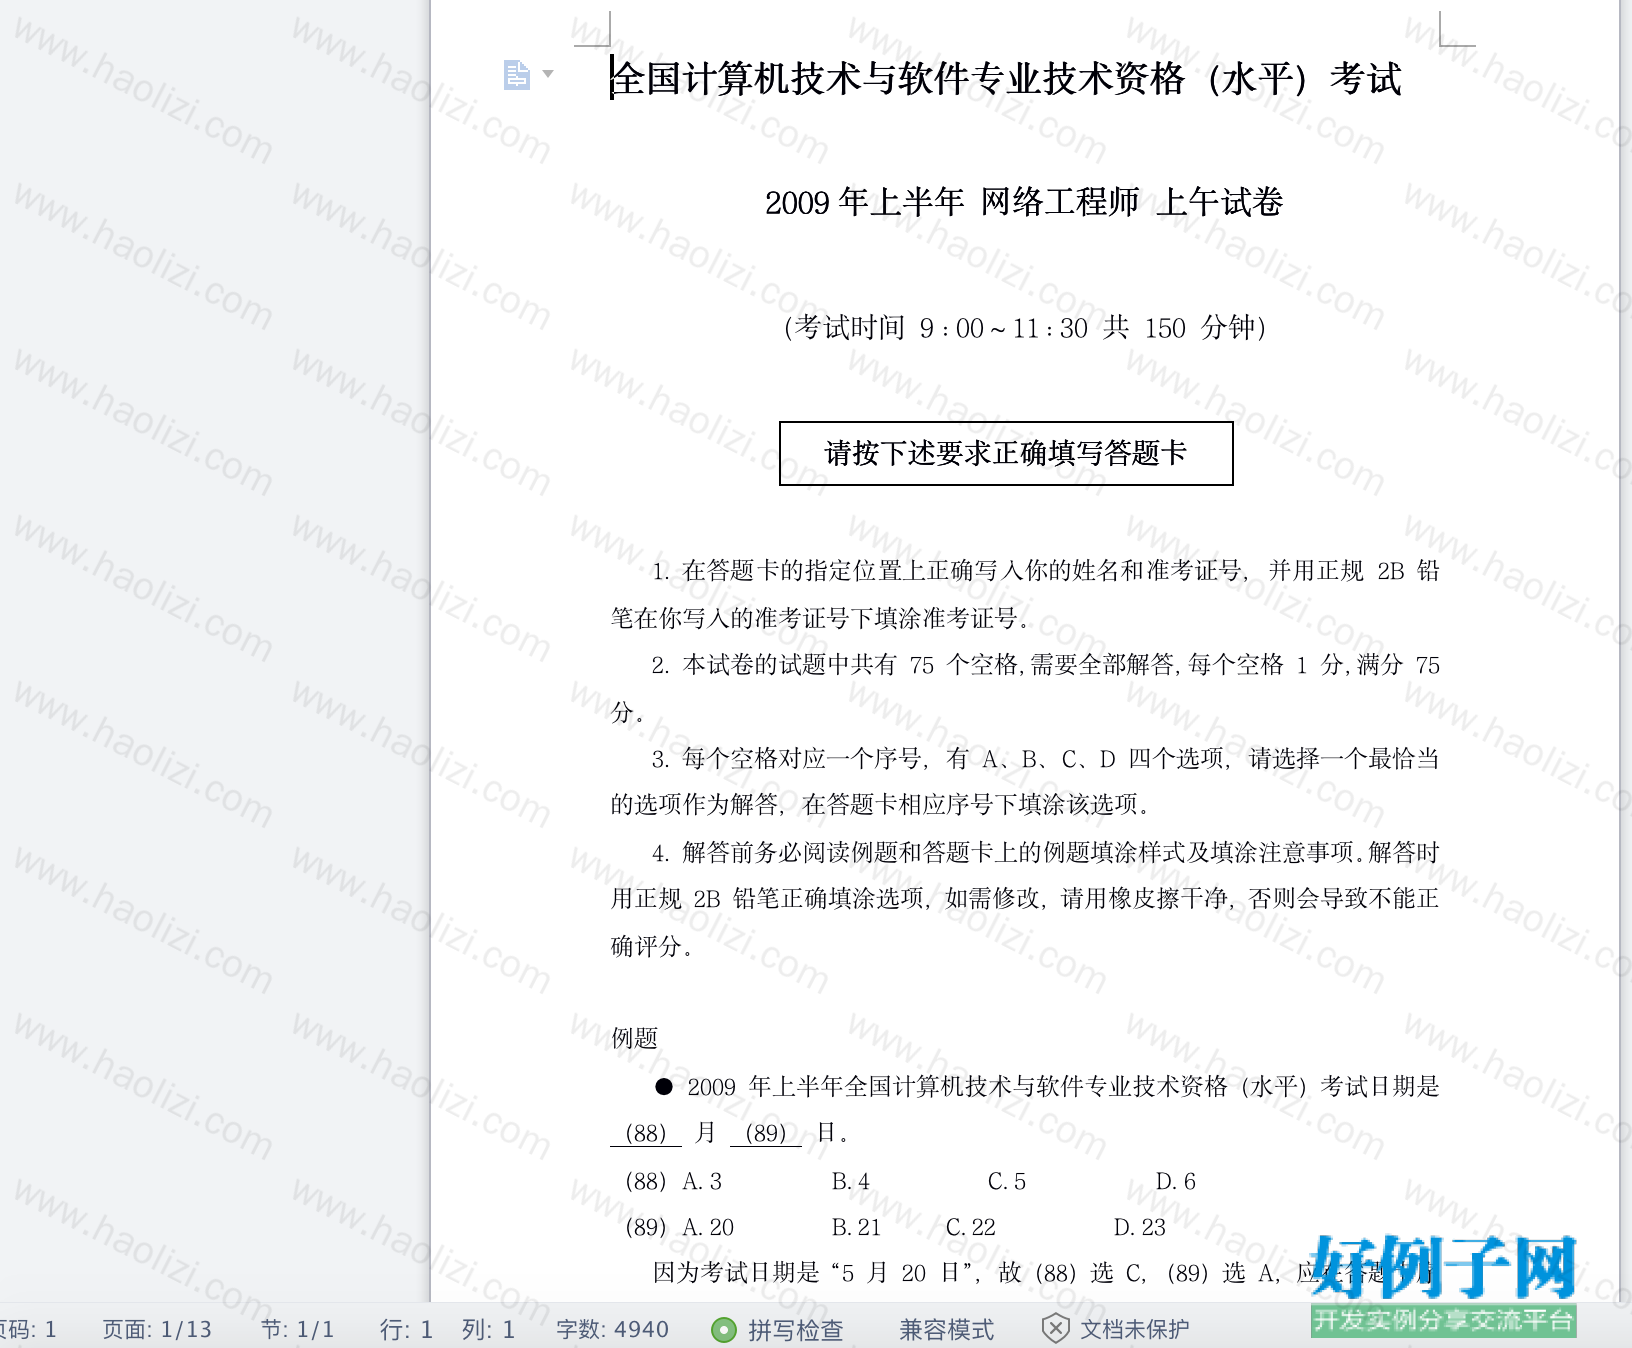Viewport: 1632px width, 1348px height.
Task: Click the 拼写检查 status bar label
Action: pos(795,1329)
